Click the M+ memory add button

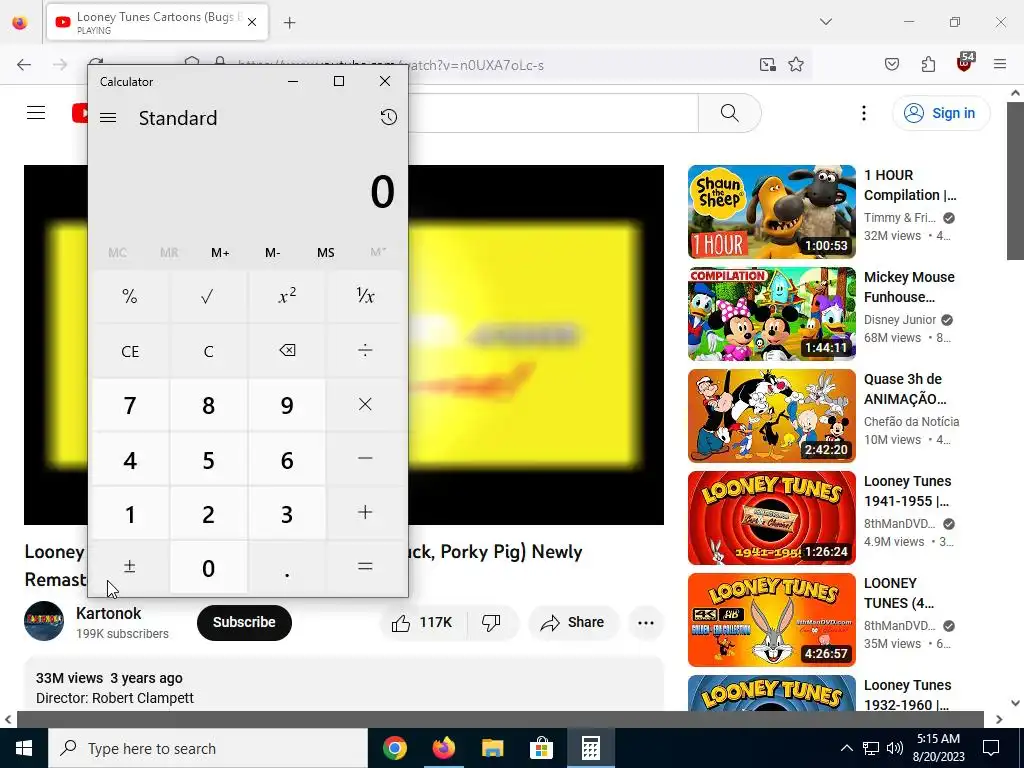pos(220,252)
